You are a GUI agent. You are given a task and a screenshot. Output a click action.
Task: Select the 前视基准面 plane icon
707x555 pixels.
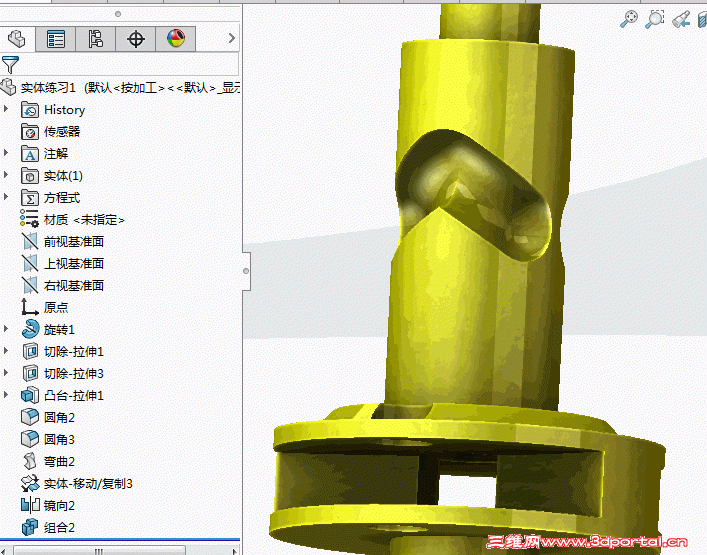[30, 241]
